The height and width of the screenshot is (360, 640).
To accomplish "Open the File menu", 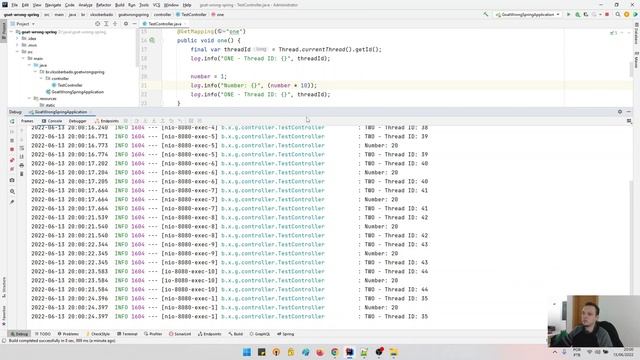I will pyautogui.click(x=14, y=5).
